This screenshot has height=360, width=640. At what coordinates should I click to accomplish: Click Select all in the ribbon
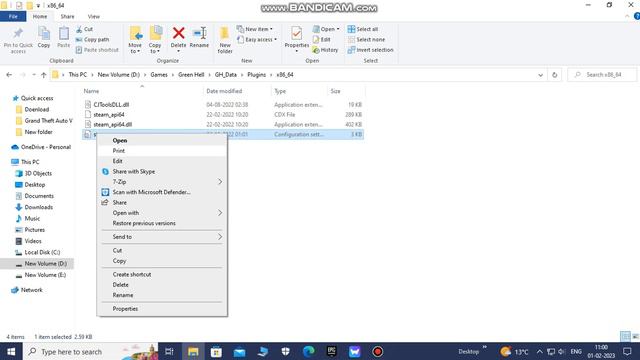coord(362,29)
